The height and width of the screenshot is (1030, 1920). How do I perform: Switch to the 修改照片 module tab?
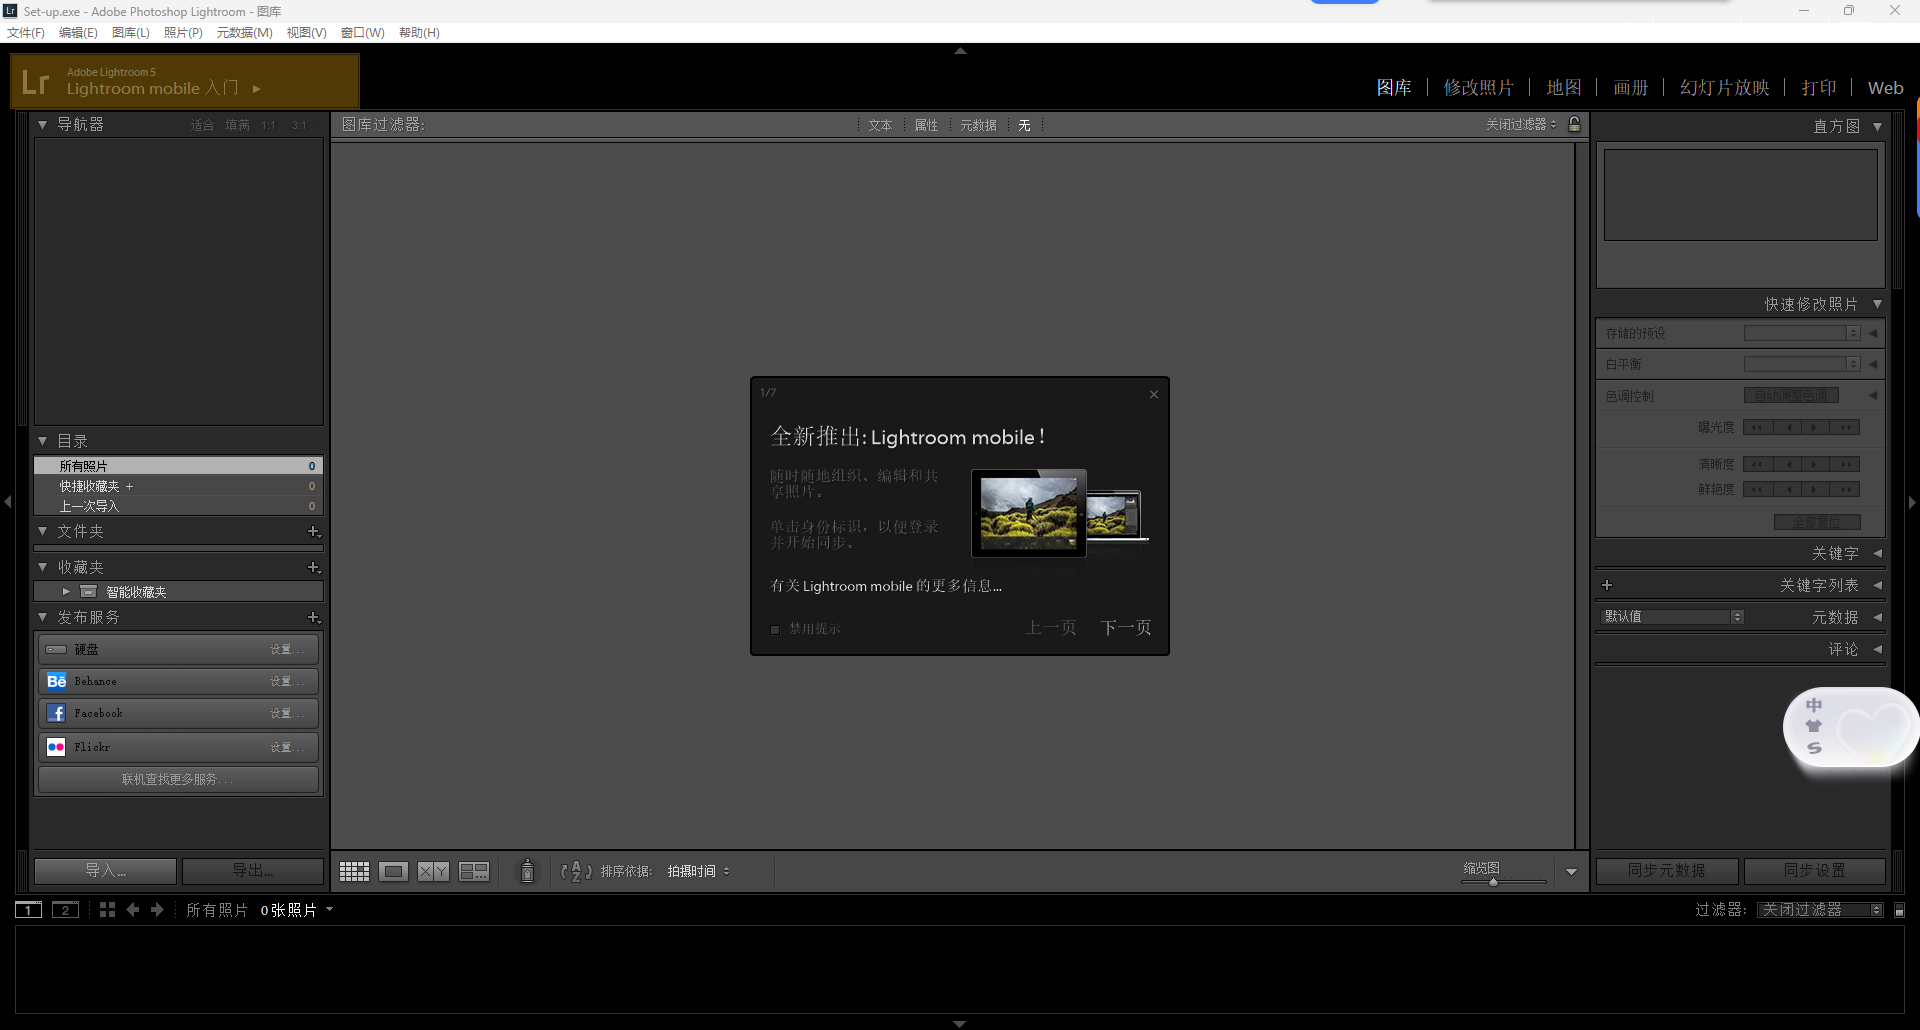tap(1478, 87)
